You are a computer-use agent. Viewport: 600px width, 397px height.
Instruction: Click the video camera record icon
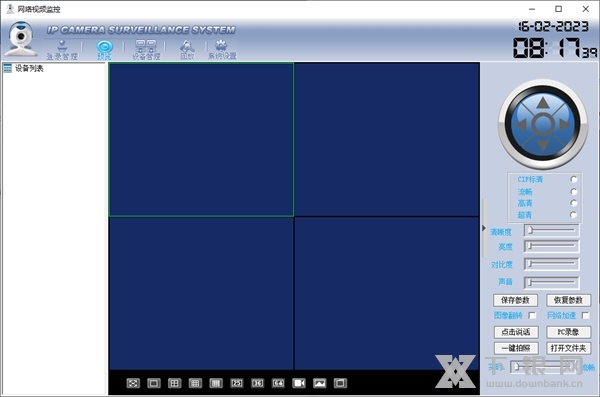[x=299, y=383]
